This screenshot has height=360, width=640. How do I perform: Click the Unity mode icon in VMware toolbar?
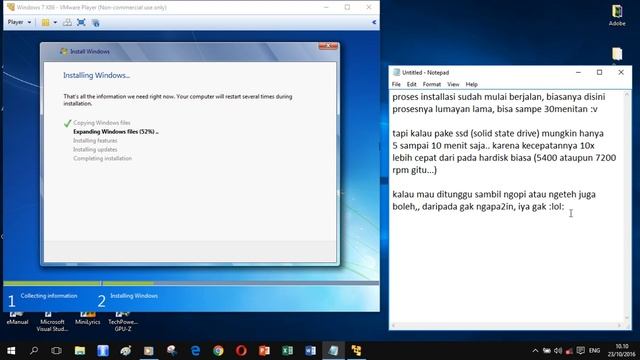point(96,23)
